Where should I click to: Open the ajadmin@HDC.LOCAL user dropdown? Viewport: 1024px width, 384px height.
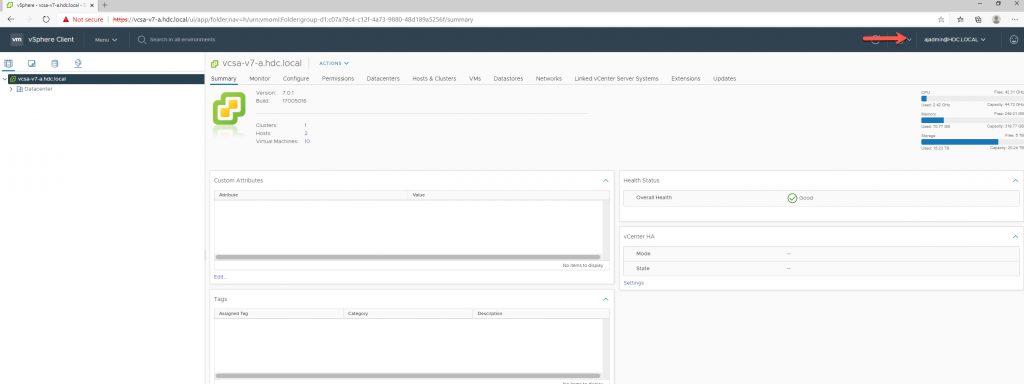click(954, 40)
